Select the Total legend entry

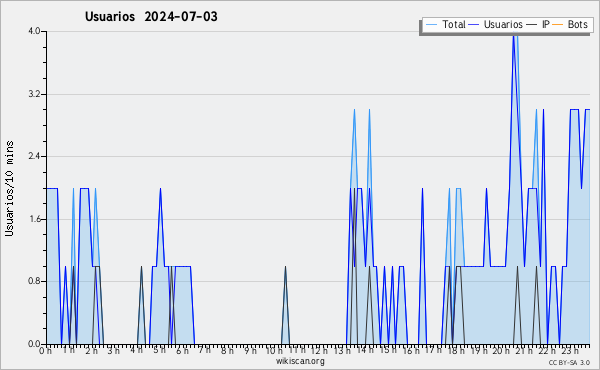(445, 25)
